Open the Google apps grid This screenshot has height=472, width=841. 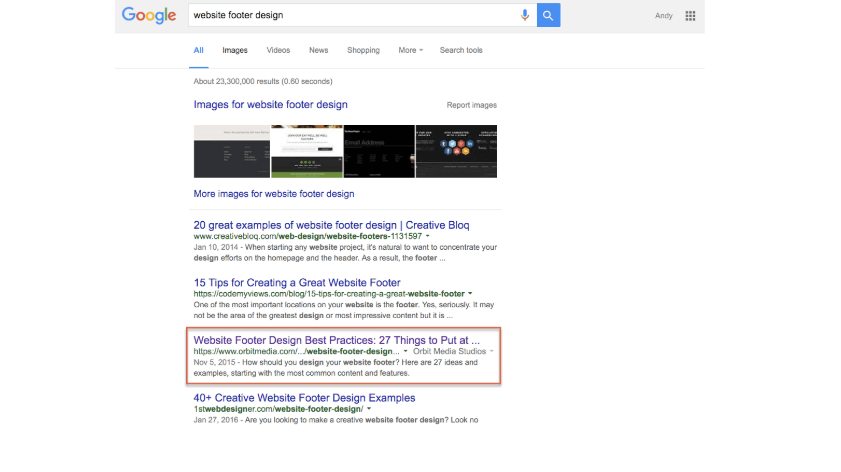(x=690, y=16)
